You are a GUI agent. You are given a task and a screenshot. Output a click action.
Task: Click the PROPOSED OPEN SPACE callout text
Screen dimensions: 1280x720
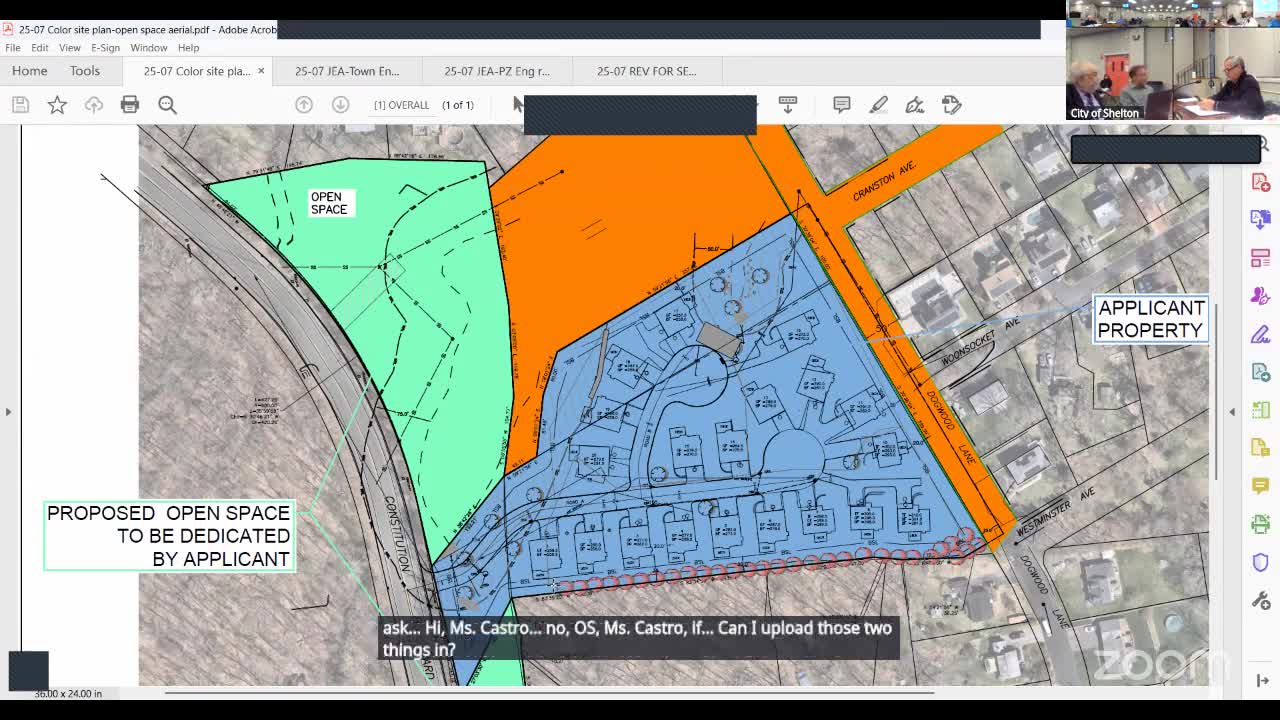point(169,536)
